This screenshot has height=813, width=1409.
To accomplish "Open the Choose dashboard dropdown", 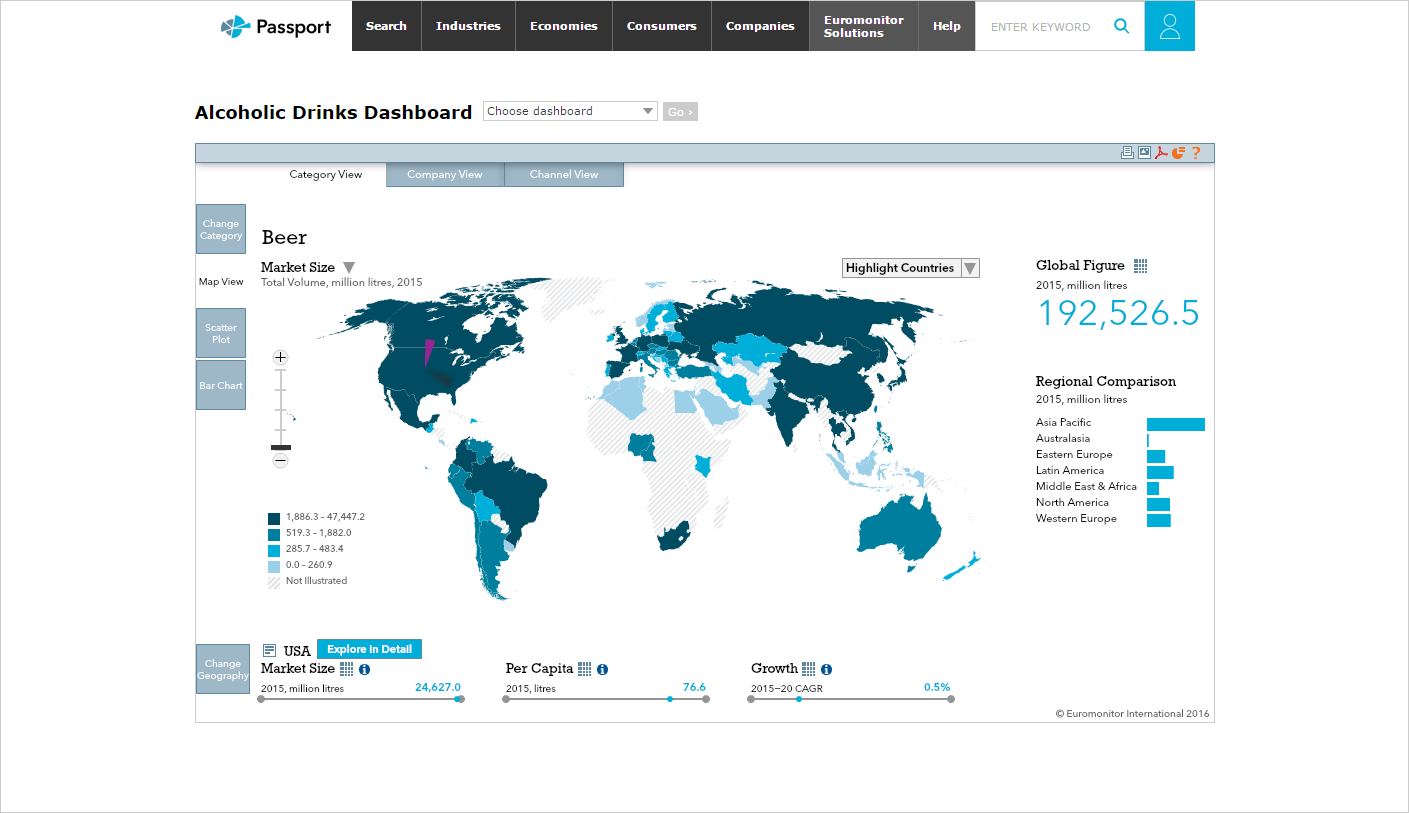I will 570,111.
